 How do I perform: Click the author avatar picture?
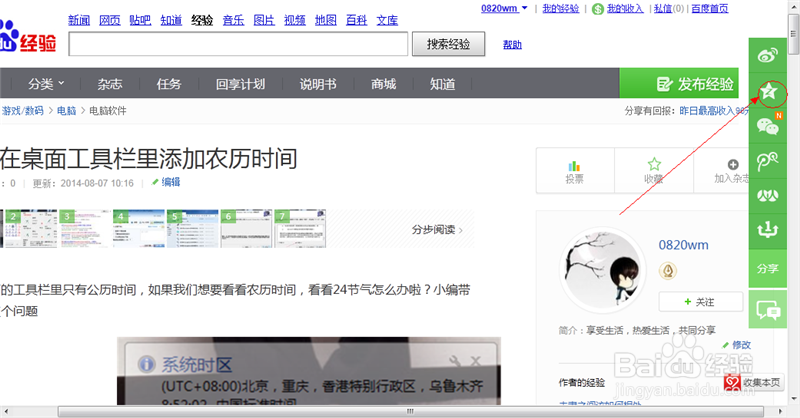pos(602,268)
